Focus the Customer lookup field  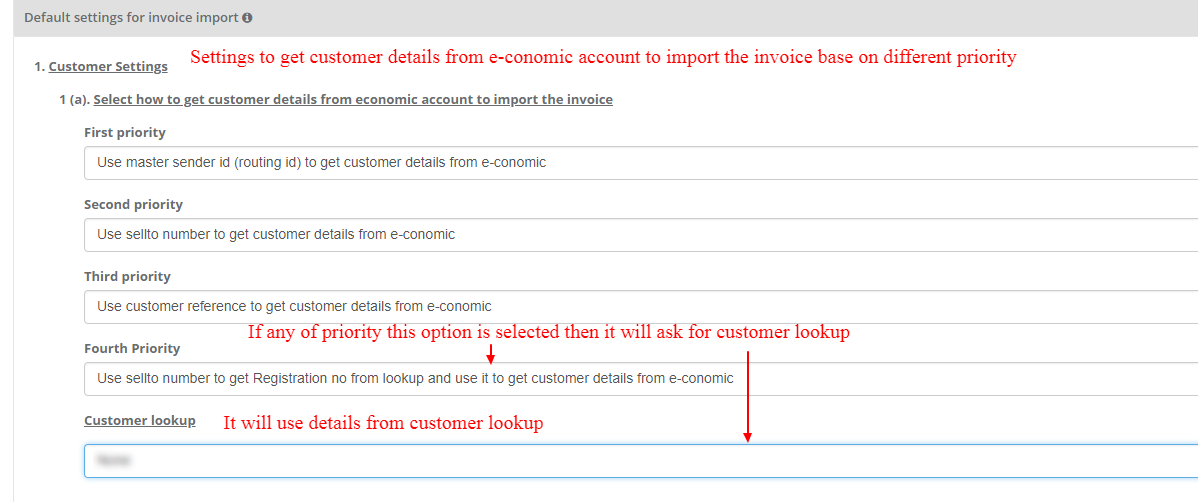pyautogui.click(x=641, y=461)
